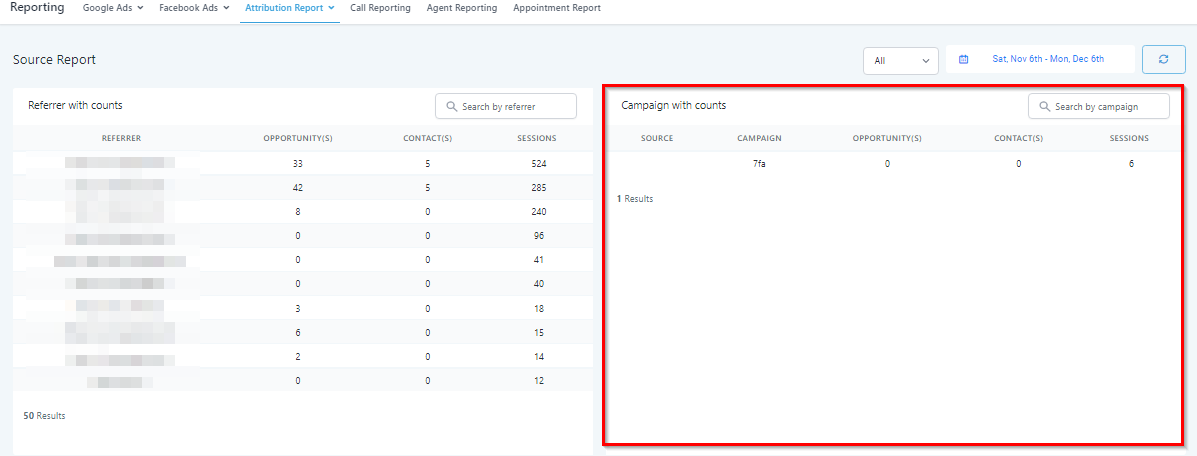Image resolution: width=1197 pixels, height=456 pixels.
Task: Click the Campaign column header
Action: (759, 138)
